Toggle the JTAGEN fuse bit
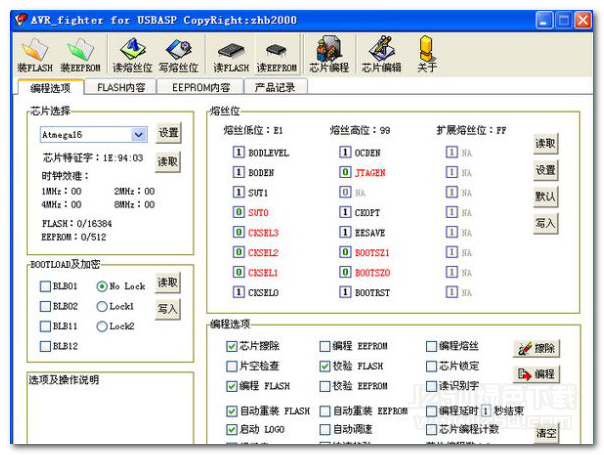Viewport: 604px width, 455px height. click(x=345, y=172)
